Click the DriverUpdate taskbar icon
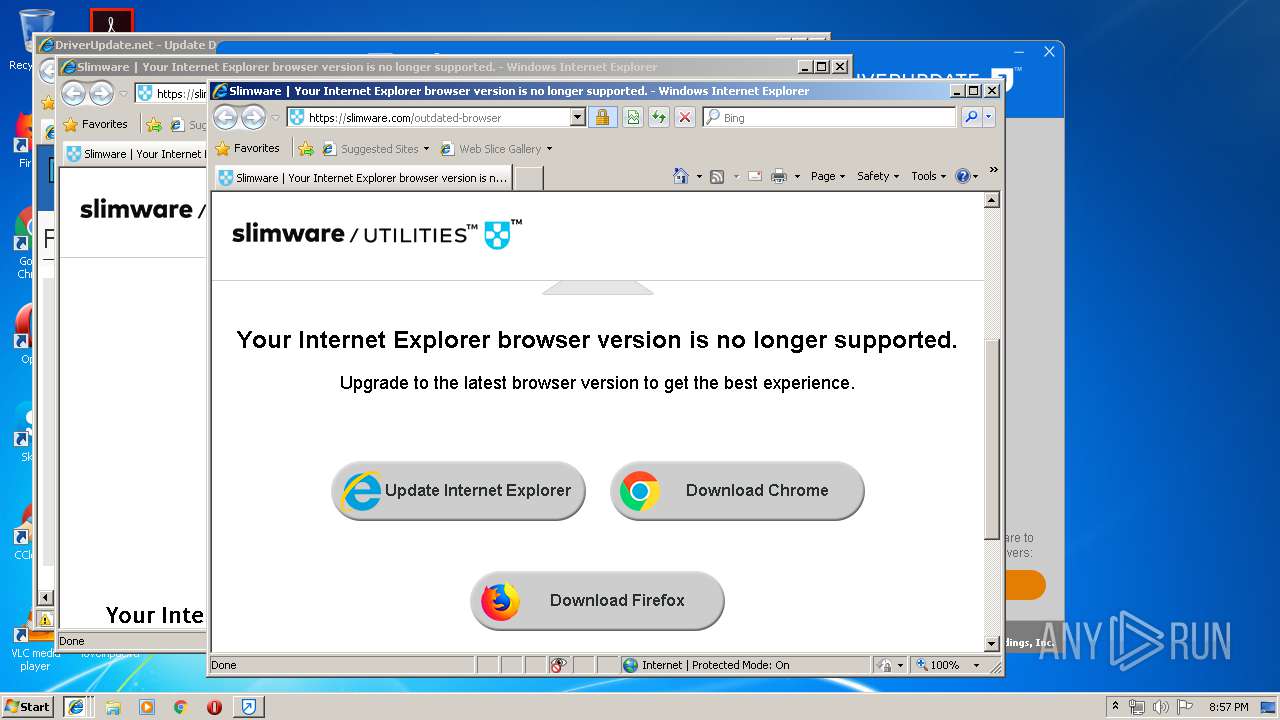1280x720 pixels. [249, 707]
